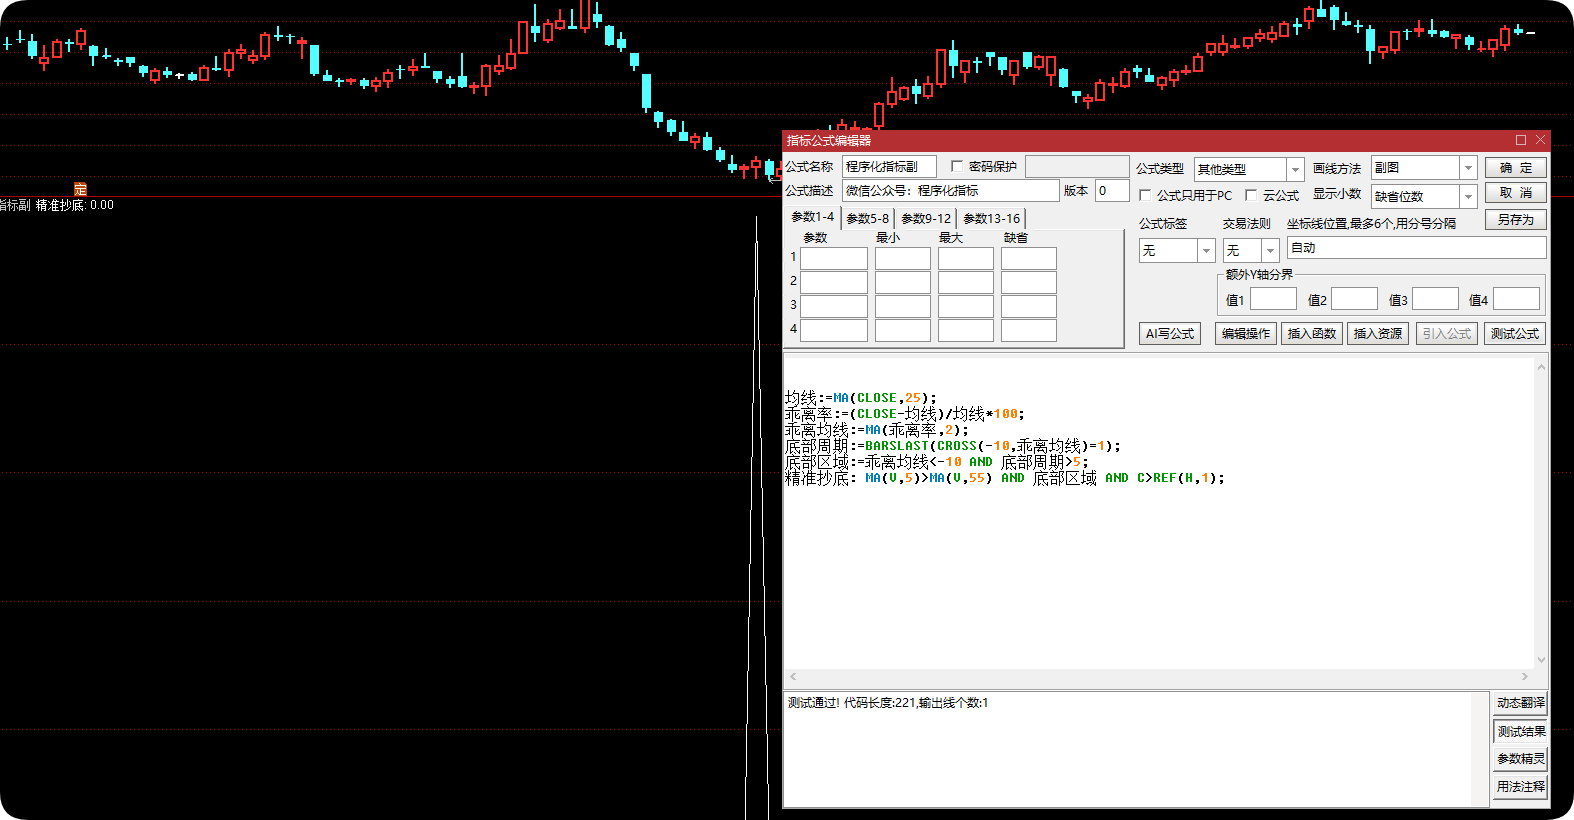Screen dimensions: 1574x820
Task: Click the 确定 button
Action: coord(1515,168)
